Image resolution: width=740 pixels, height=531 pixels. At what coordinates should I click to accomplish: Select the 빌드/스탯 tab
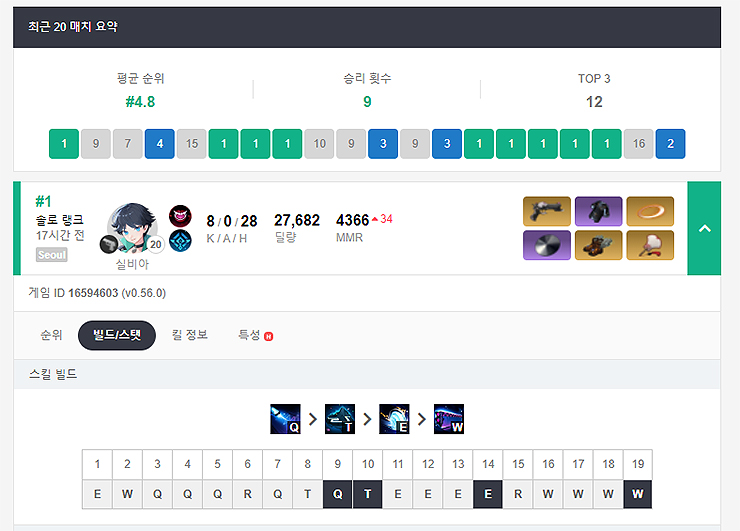point(117,335)
